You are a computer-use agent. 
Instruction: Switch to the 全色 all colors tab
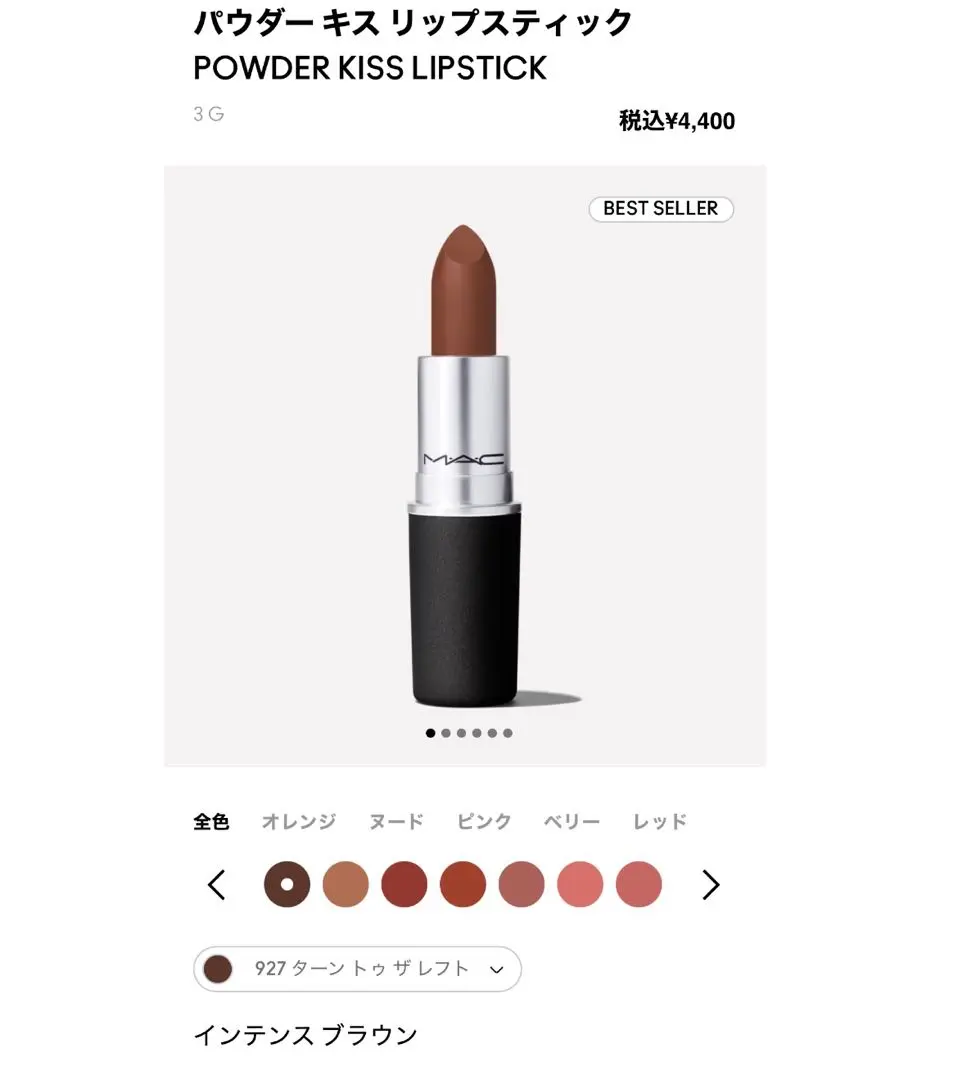coord(211,821)
